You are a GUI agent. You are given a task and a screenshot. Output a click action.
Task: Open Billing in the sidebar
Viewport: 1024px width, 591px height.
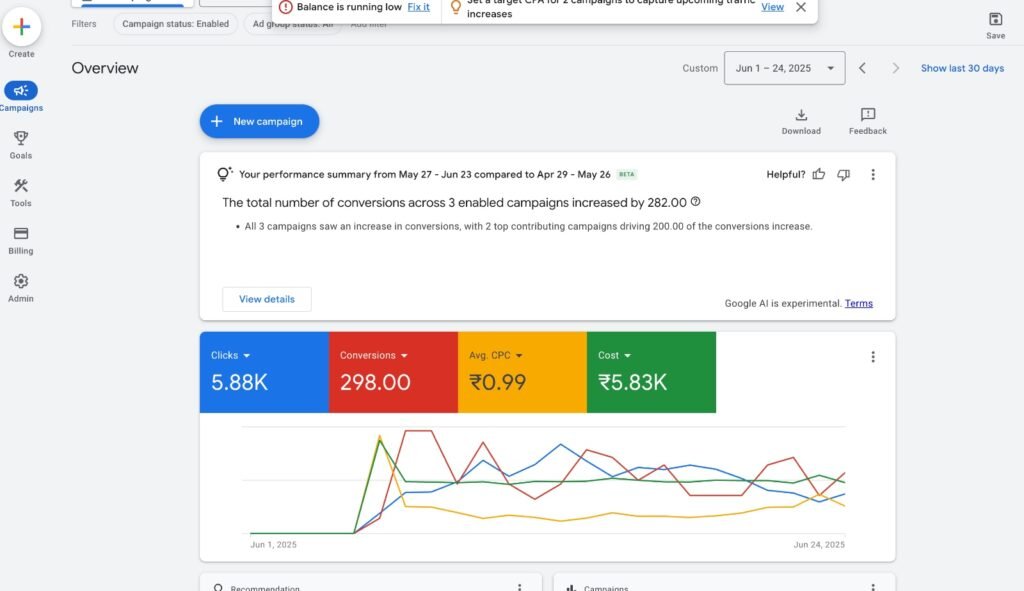coord(21,240)
